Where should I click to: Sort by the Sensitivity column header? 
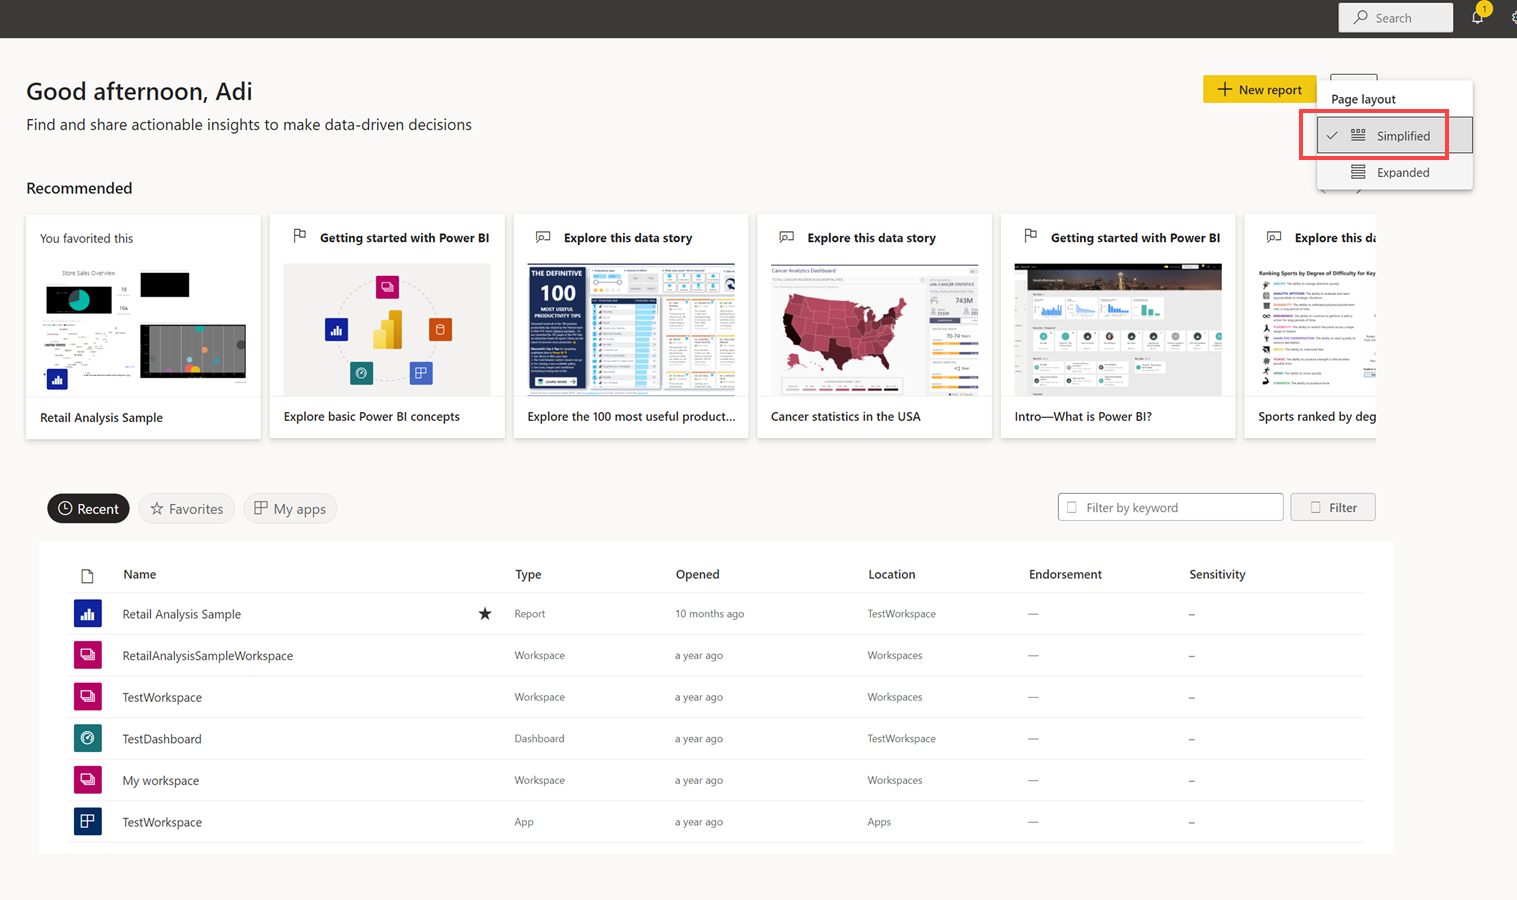[1217, 574]
